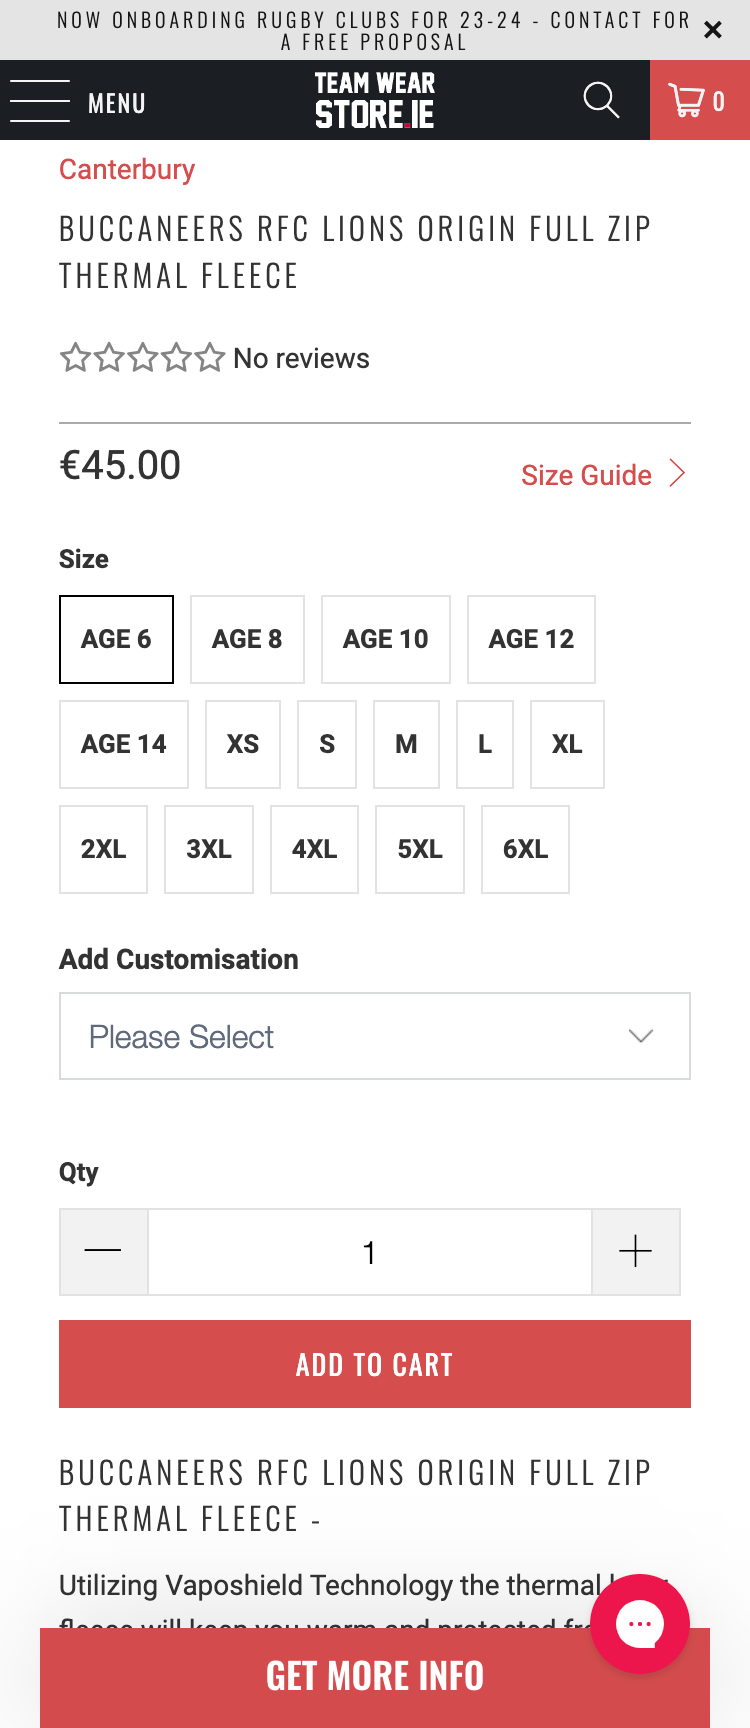Select the 6XL size
This screenshot has width=750, height=1728.
525,850
